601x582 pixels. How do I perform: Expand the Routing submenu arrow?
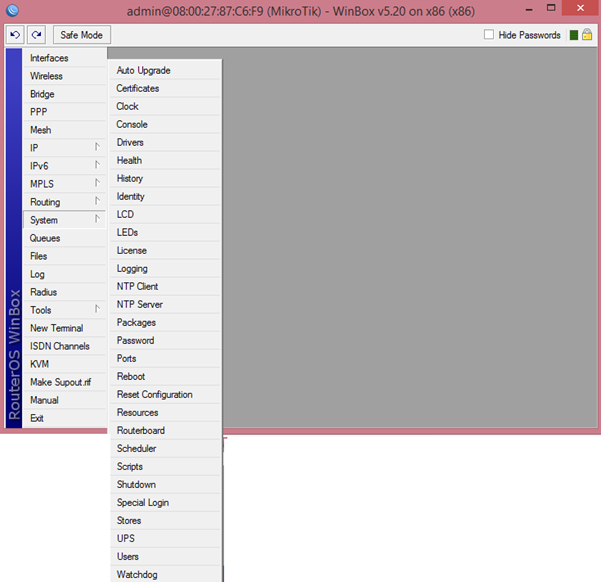pos(97,201)
